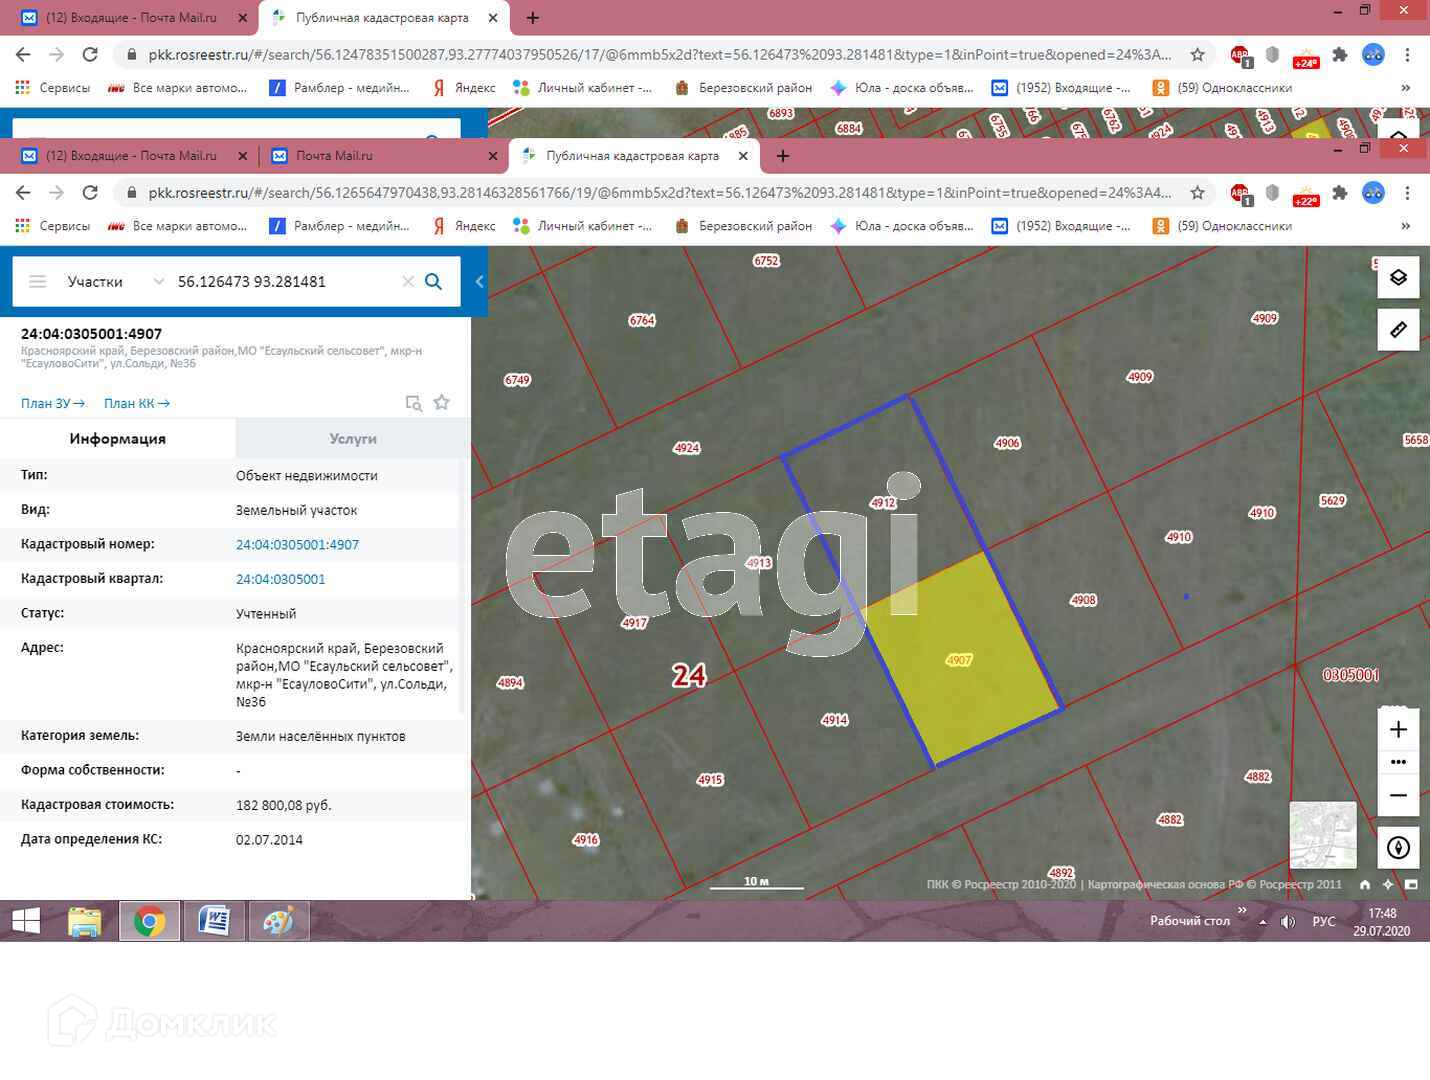Select Публичная кадастровая карта tab, back window
This screenshot has height=1080, width=1430.
pos(383,18)
